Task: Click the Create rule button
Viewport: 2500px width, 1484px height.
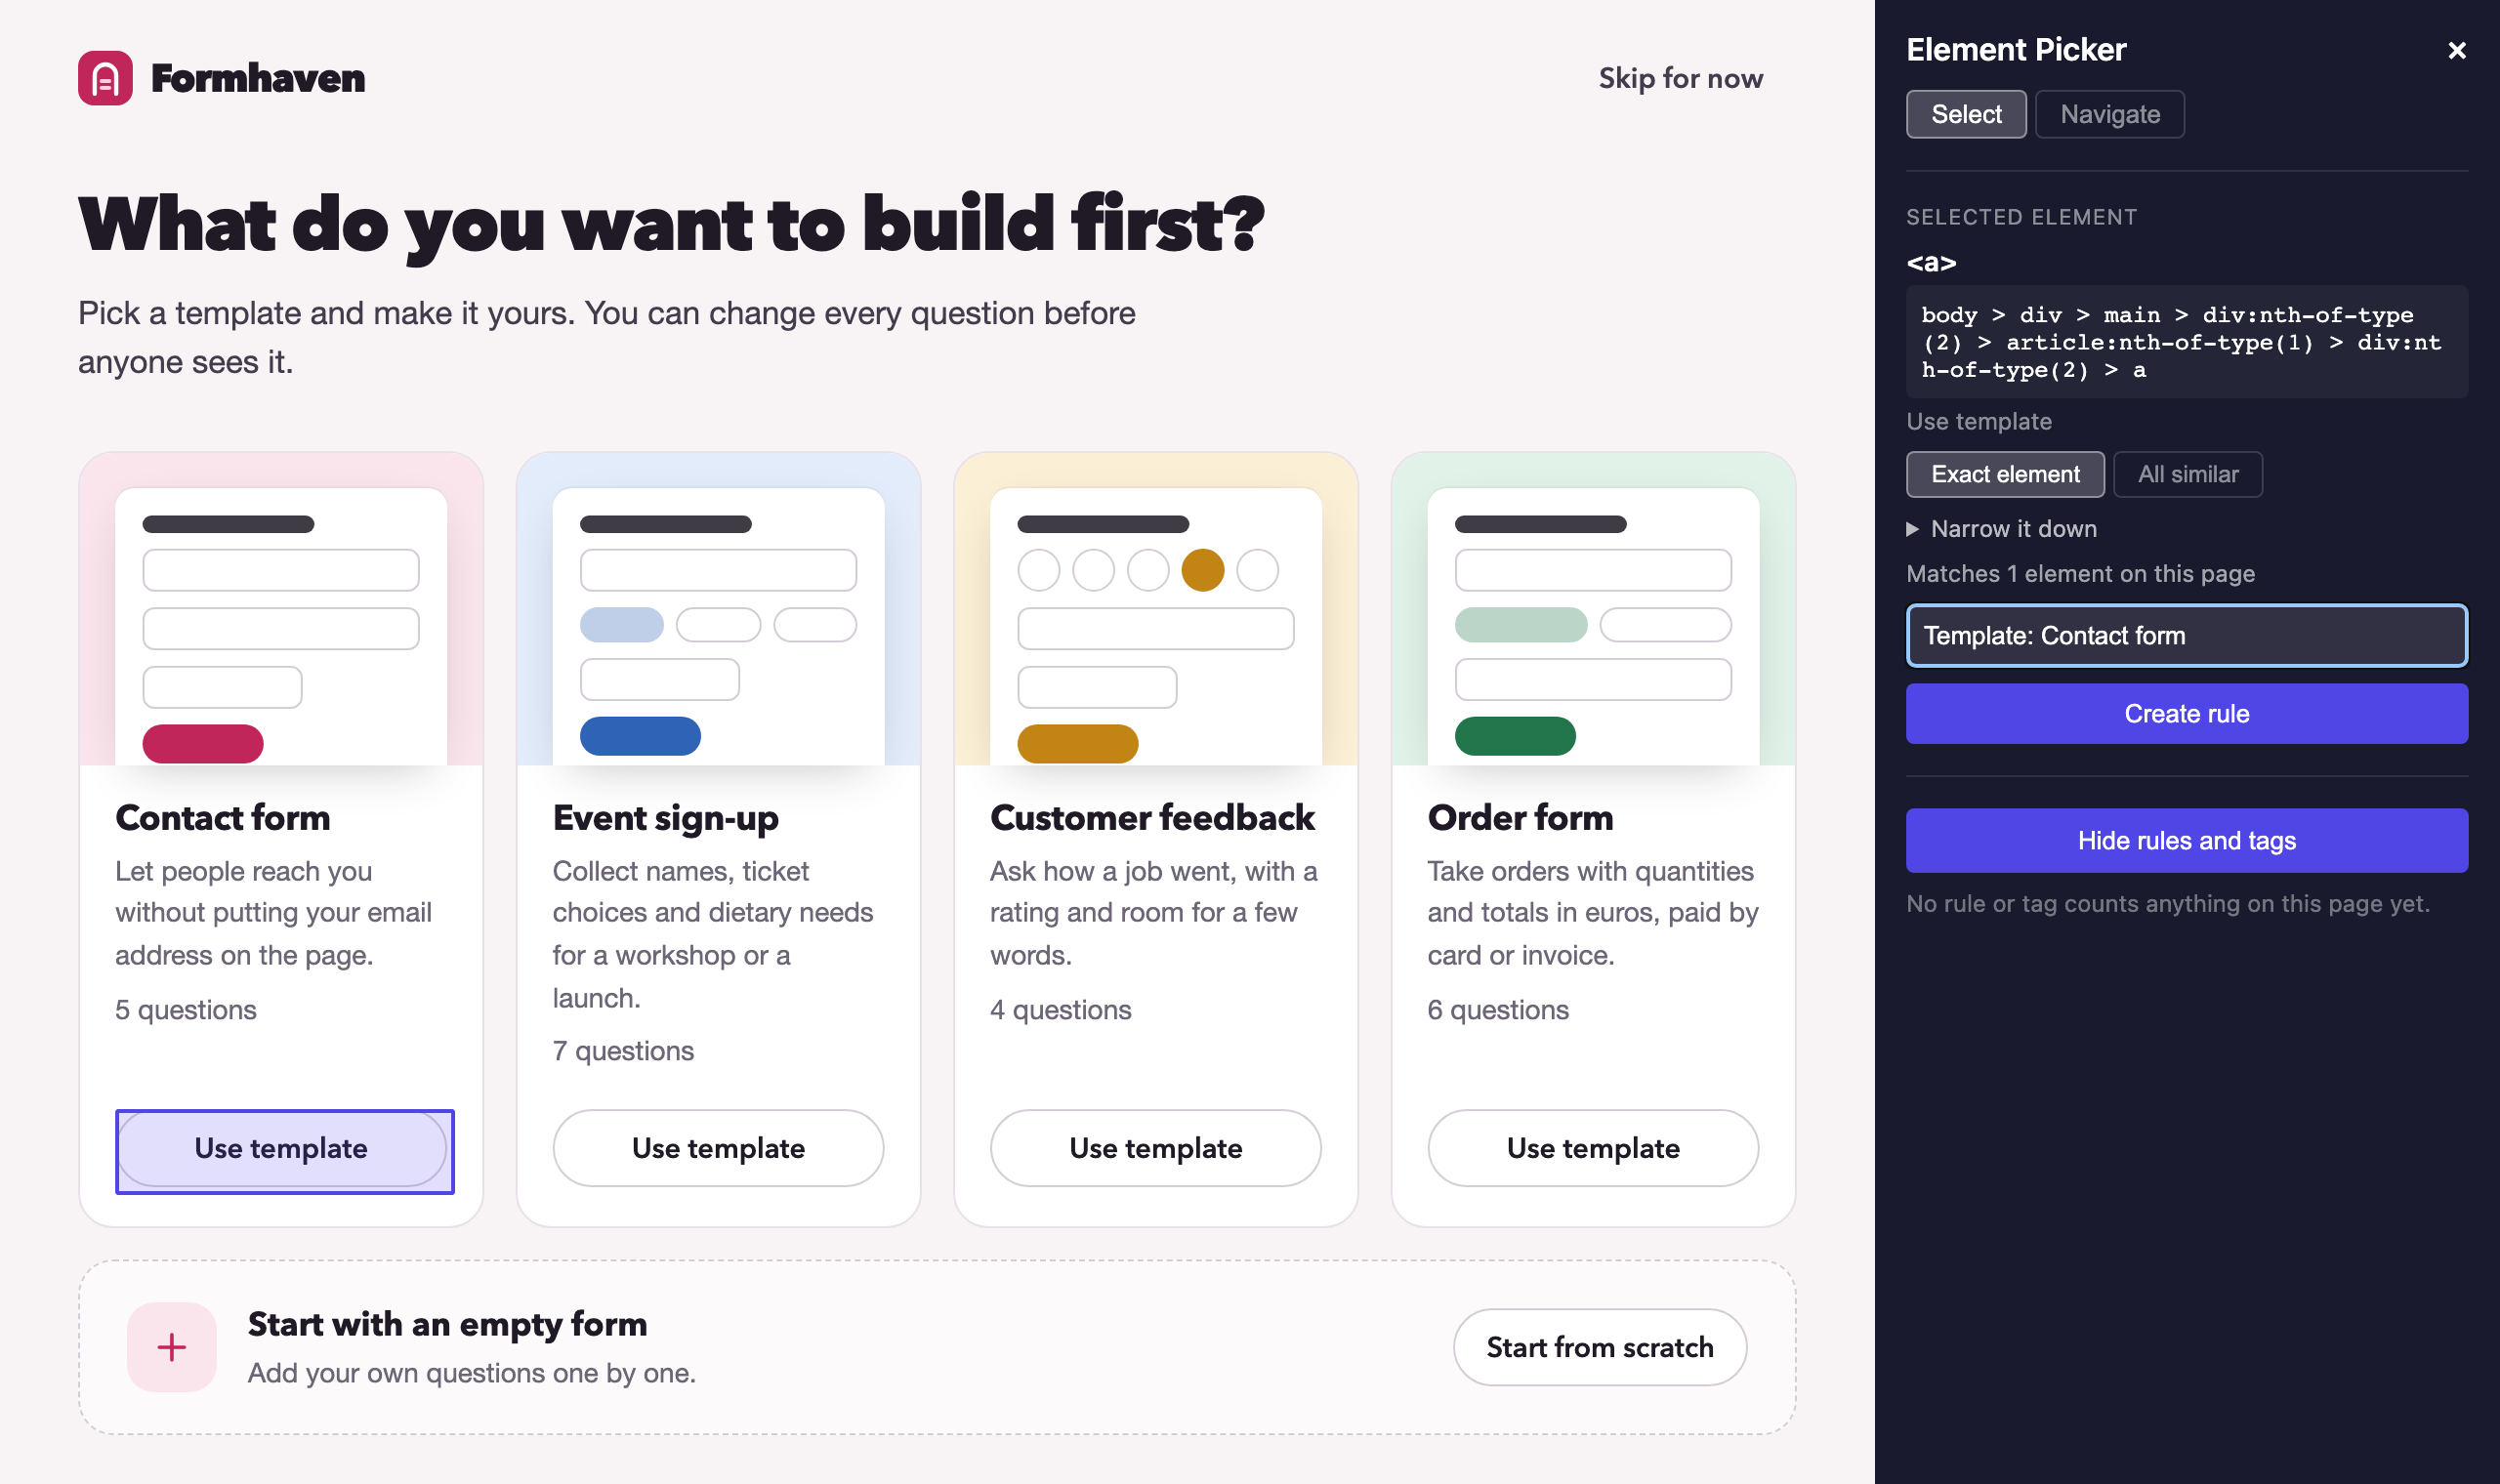Action: (2187, 713)
